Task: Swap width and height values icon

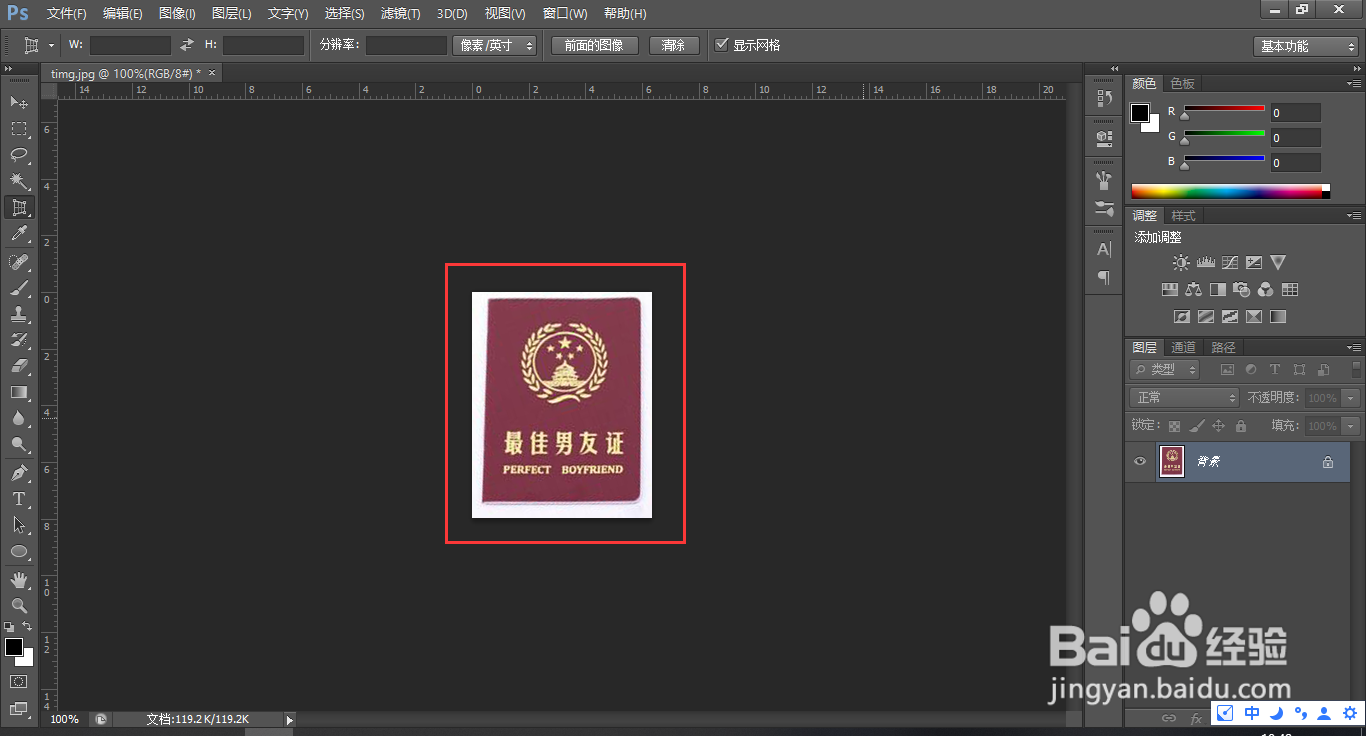Action: tap(187, 45)
